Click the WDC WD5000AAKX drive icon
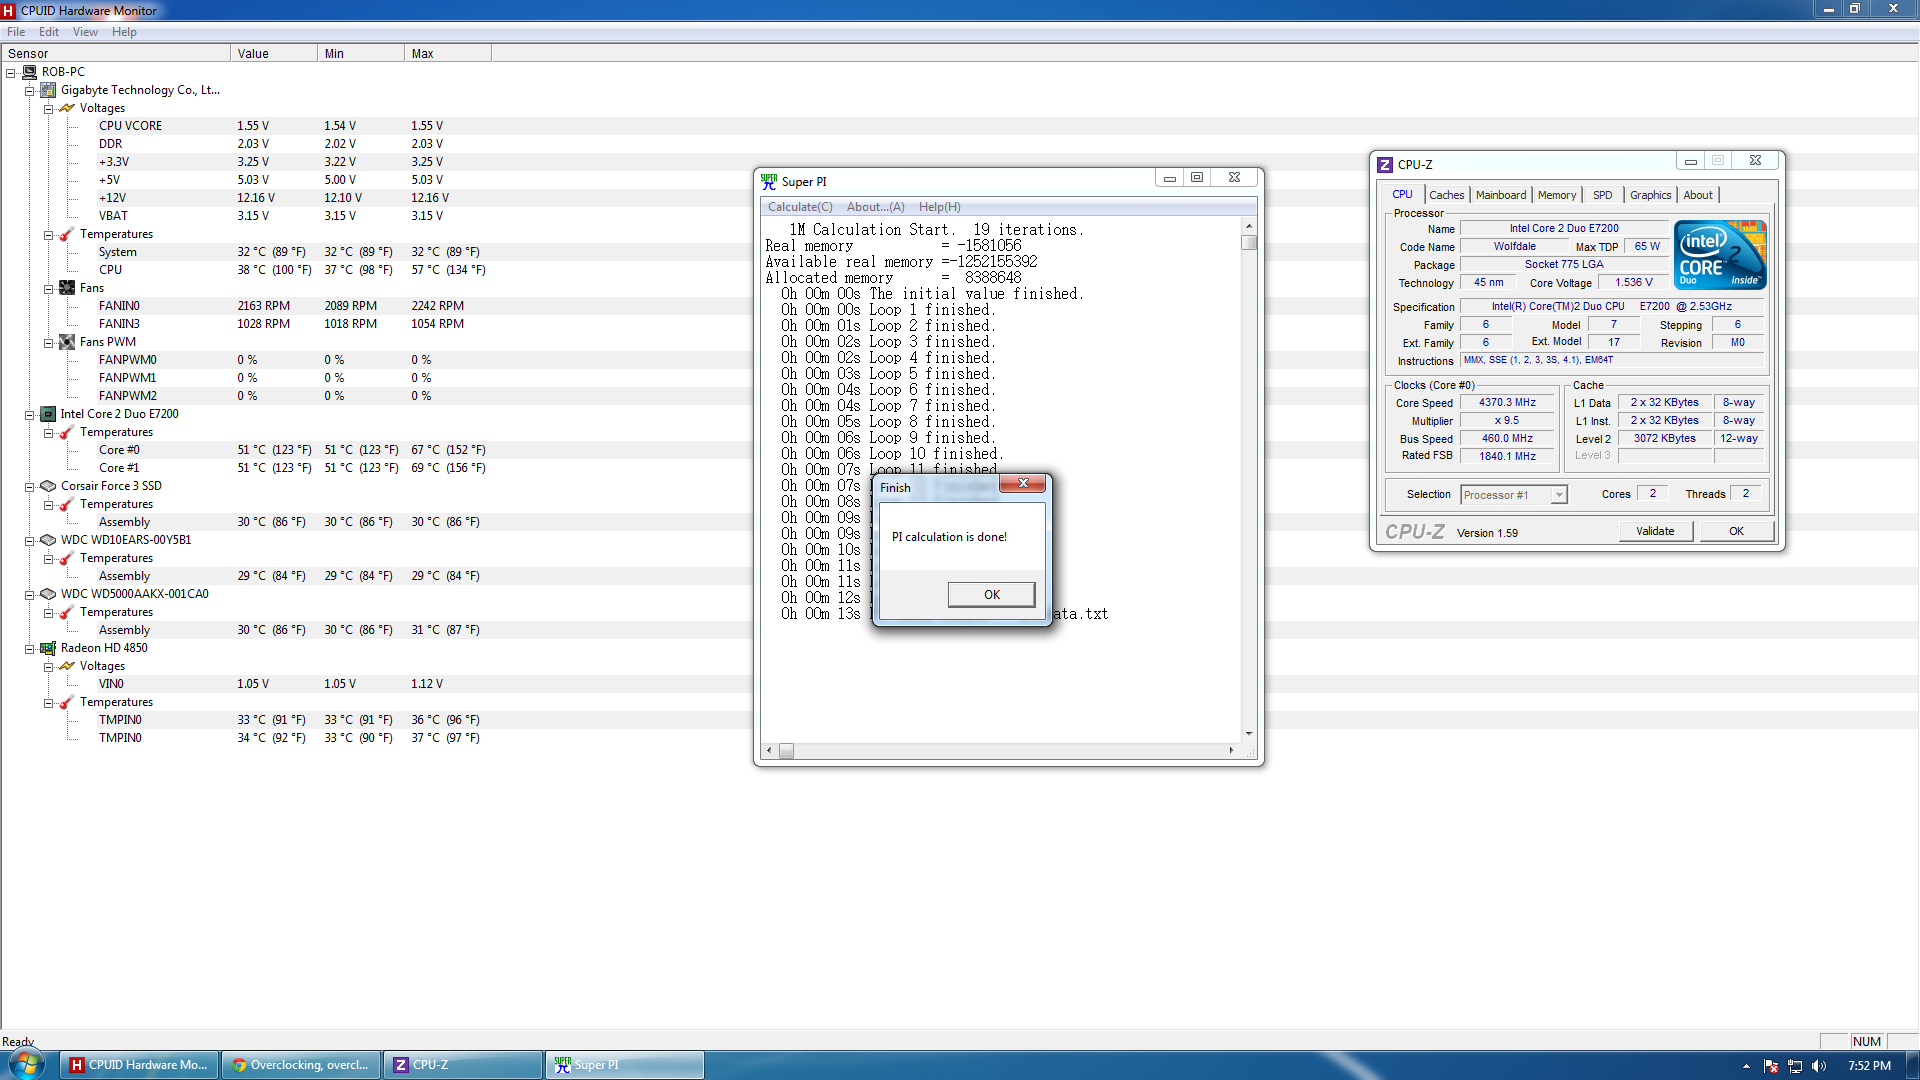 [48, 594]
